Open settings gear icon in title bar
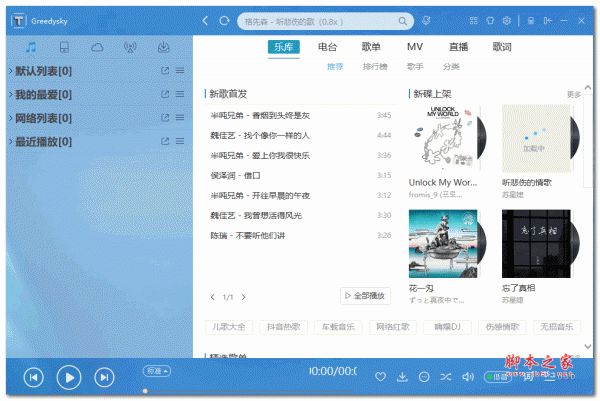The height and width of the screenshot is (401, 600). click(507, 21)
